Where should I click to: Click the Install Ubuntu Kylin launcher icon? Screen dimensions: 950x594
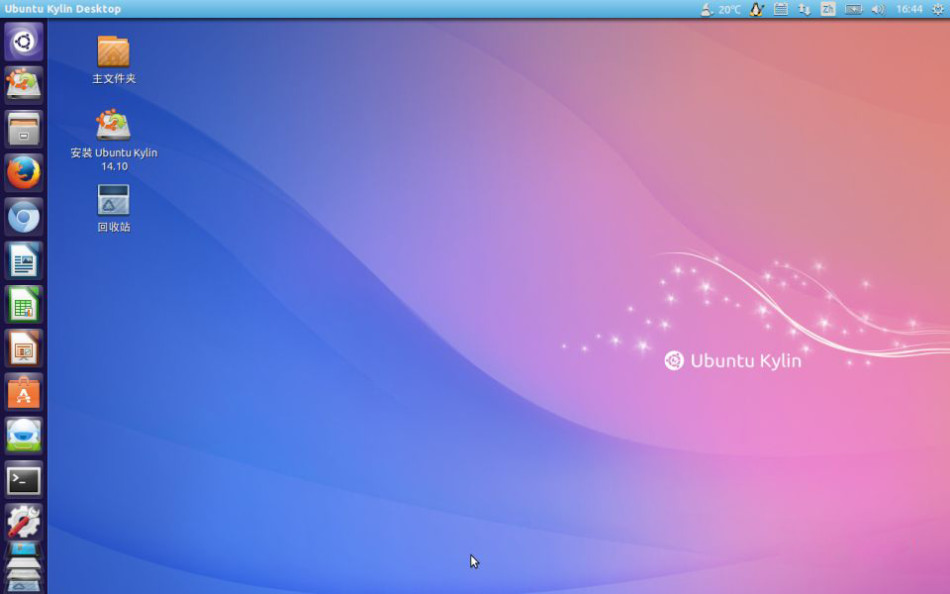(24, 85)
